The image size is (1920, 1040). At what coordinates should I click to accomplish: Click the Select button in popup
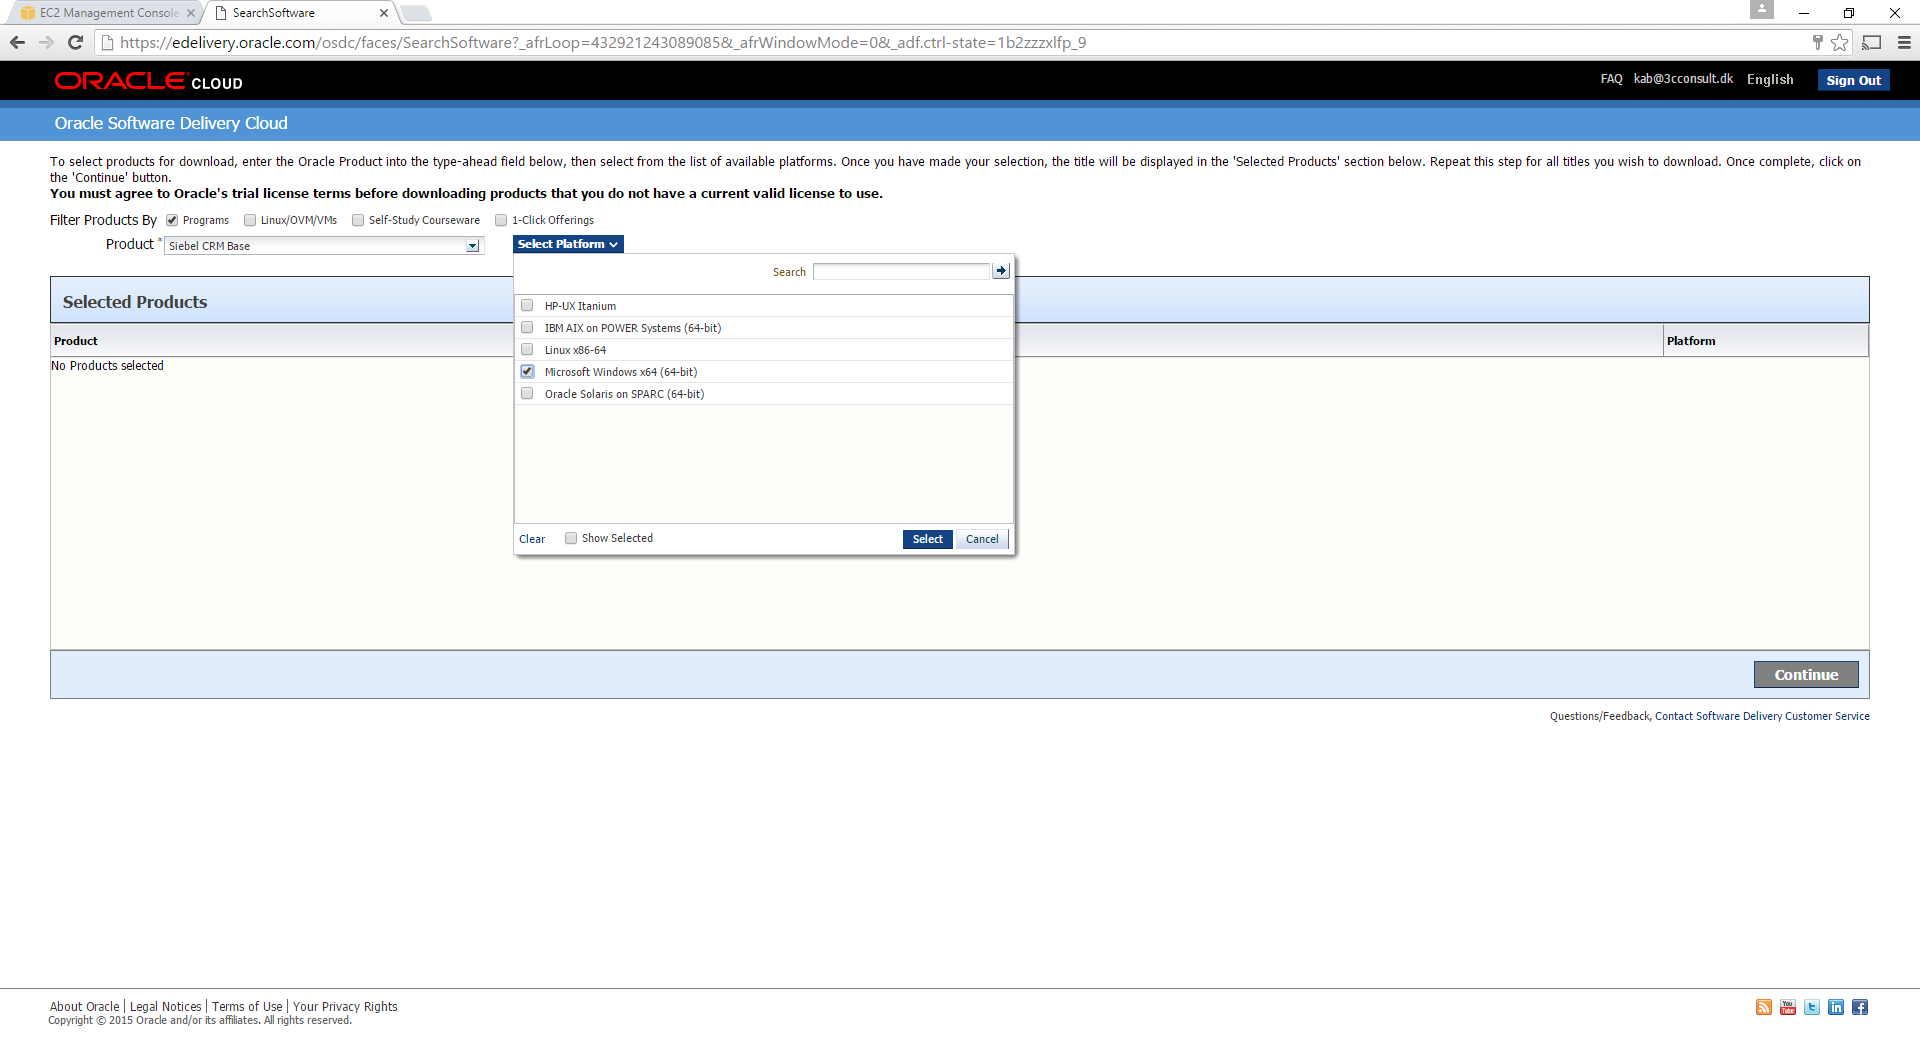pos(927,539)
